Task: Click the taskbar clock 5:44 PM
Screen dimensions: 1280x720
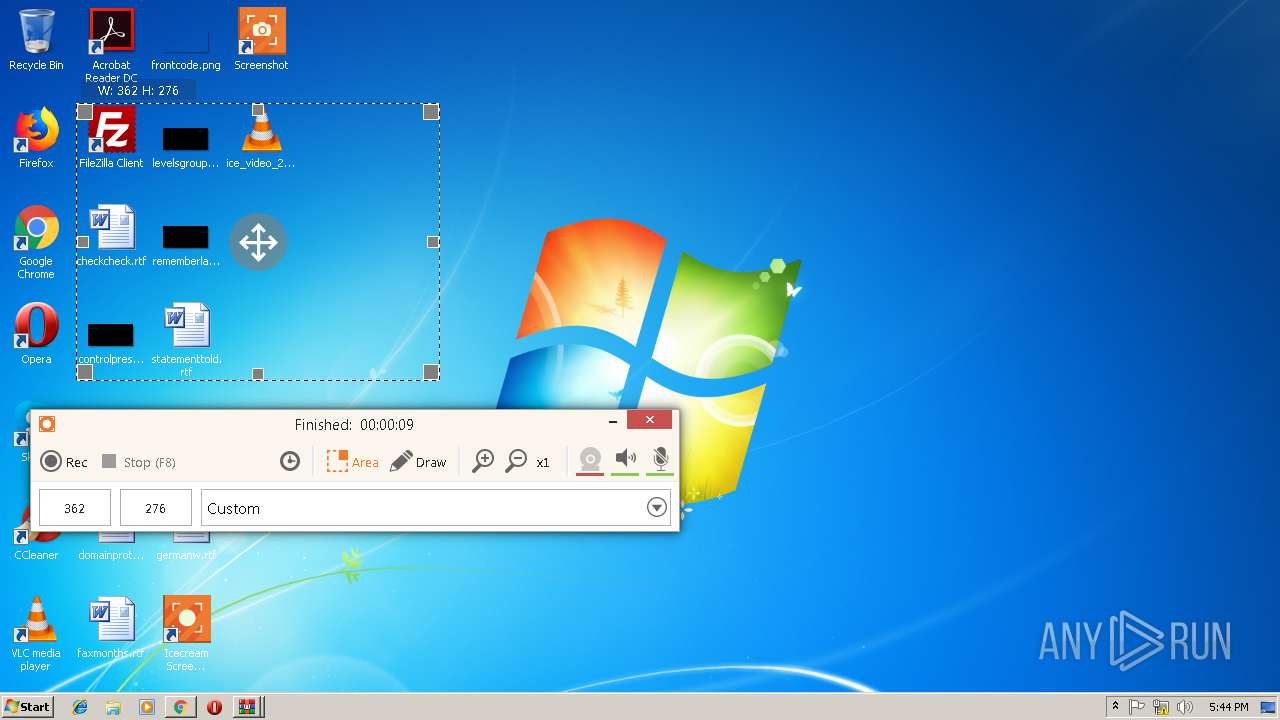Action: pos(1228,707)
